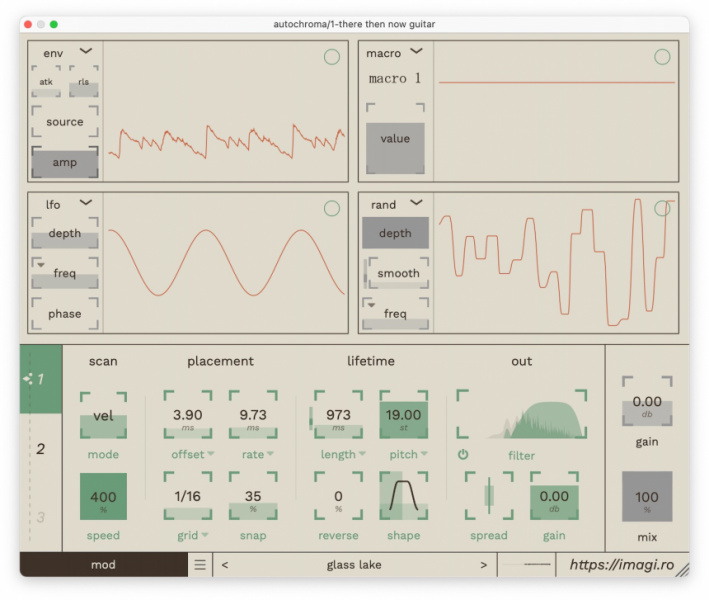Image resolution: width=709 pixels, height=600 pixels.
Task: Click the mix 100 percent box
Action: coord(647,497)
